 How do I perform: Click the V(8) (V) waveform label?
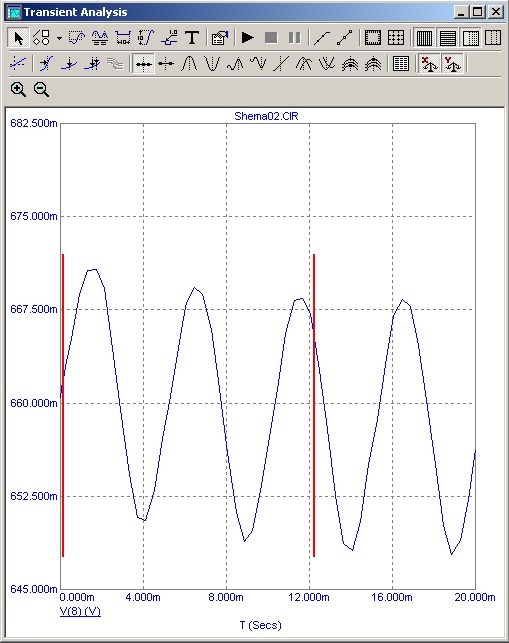point(80,611)
